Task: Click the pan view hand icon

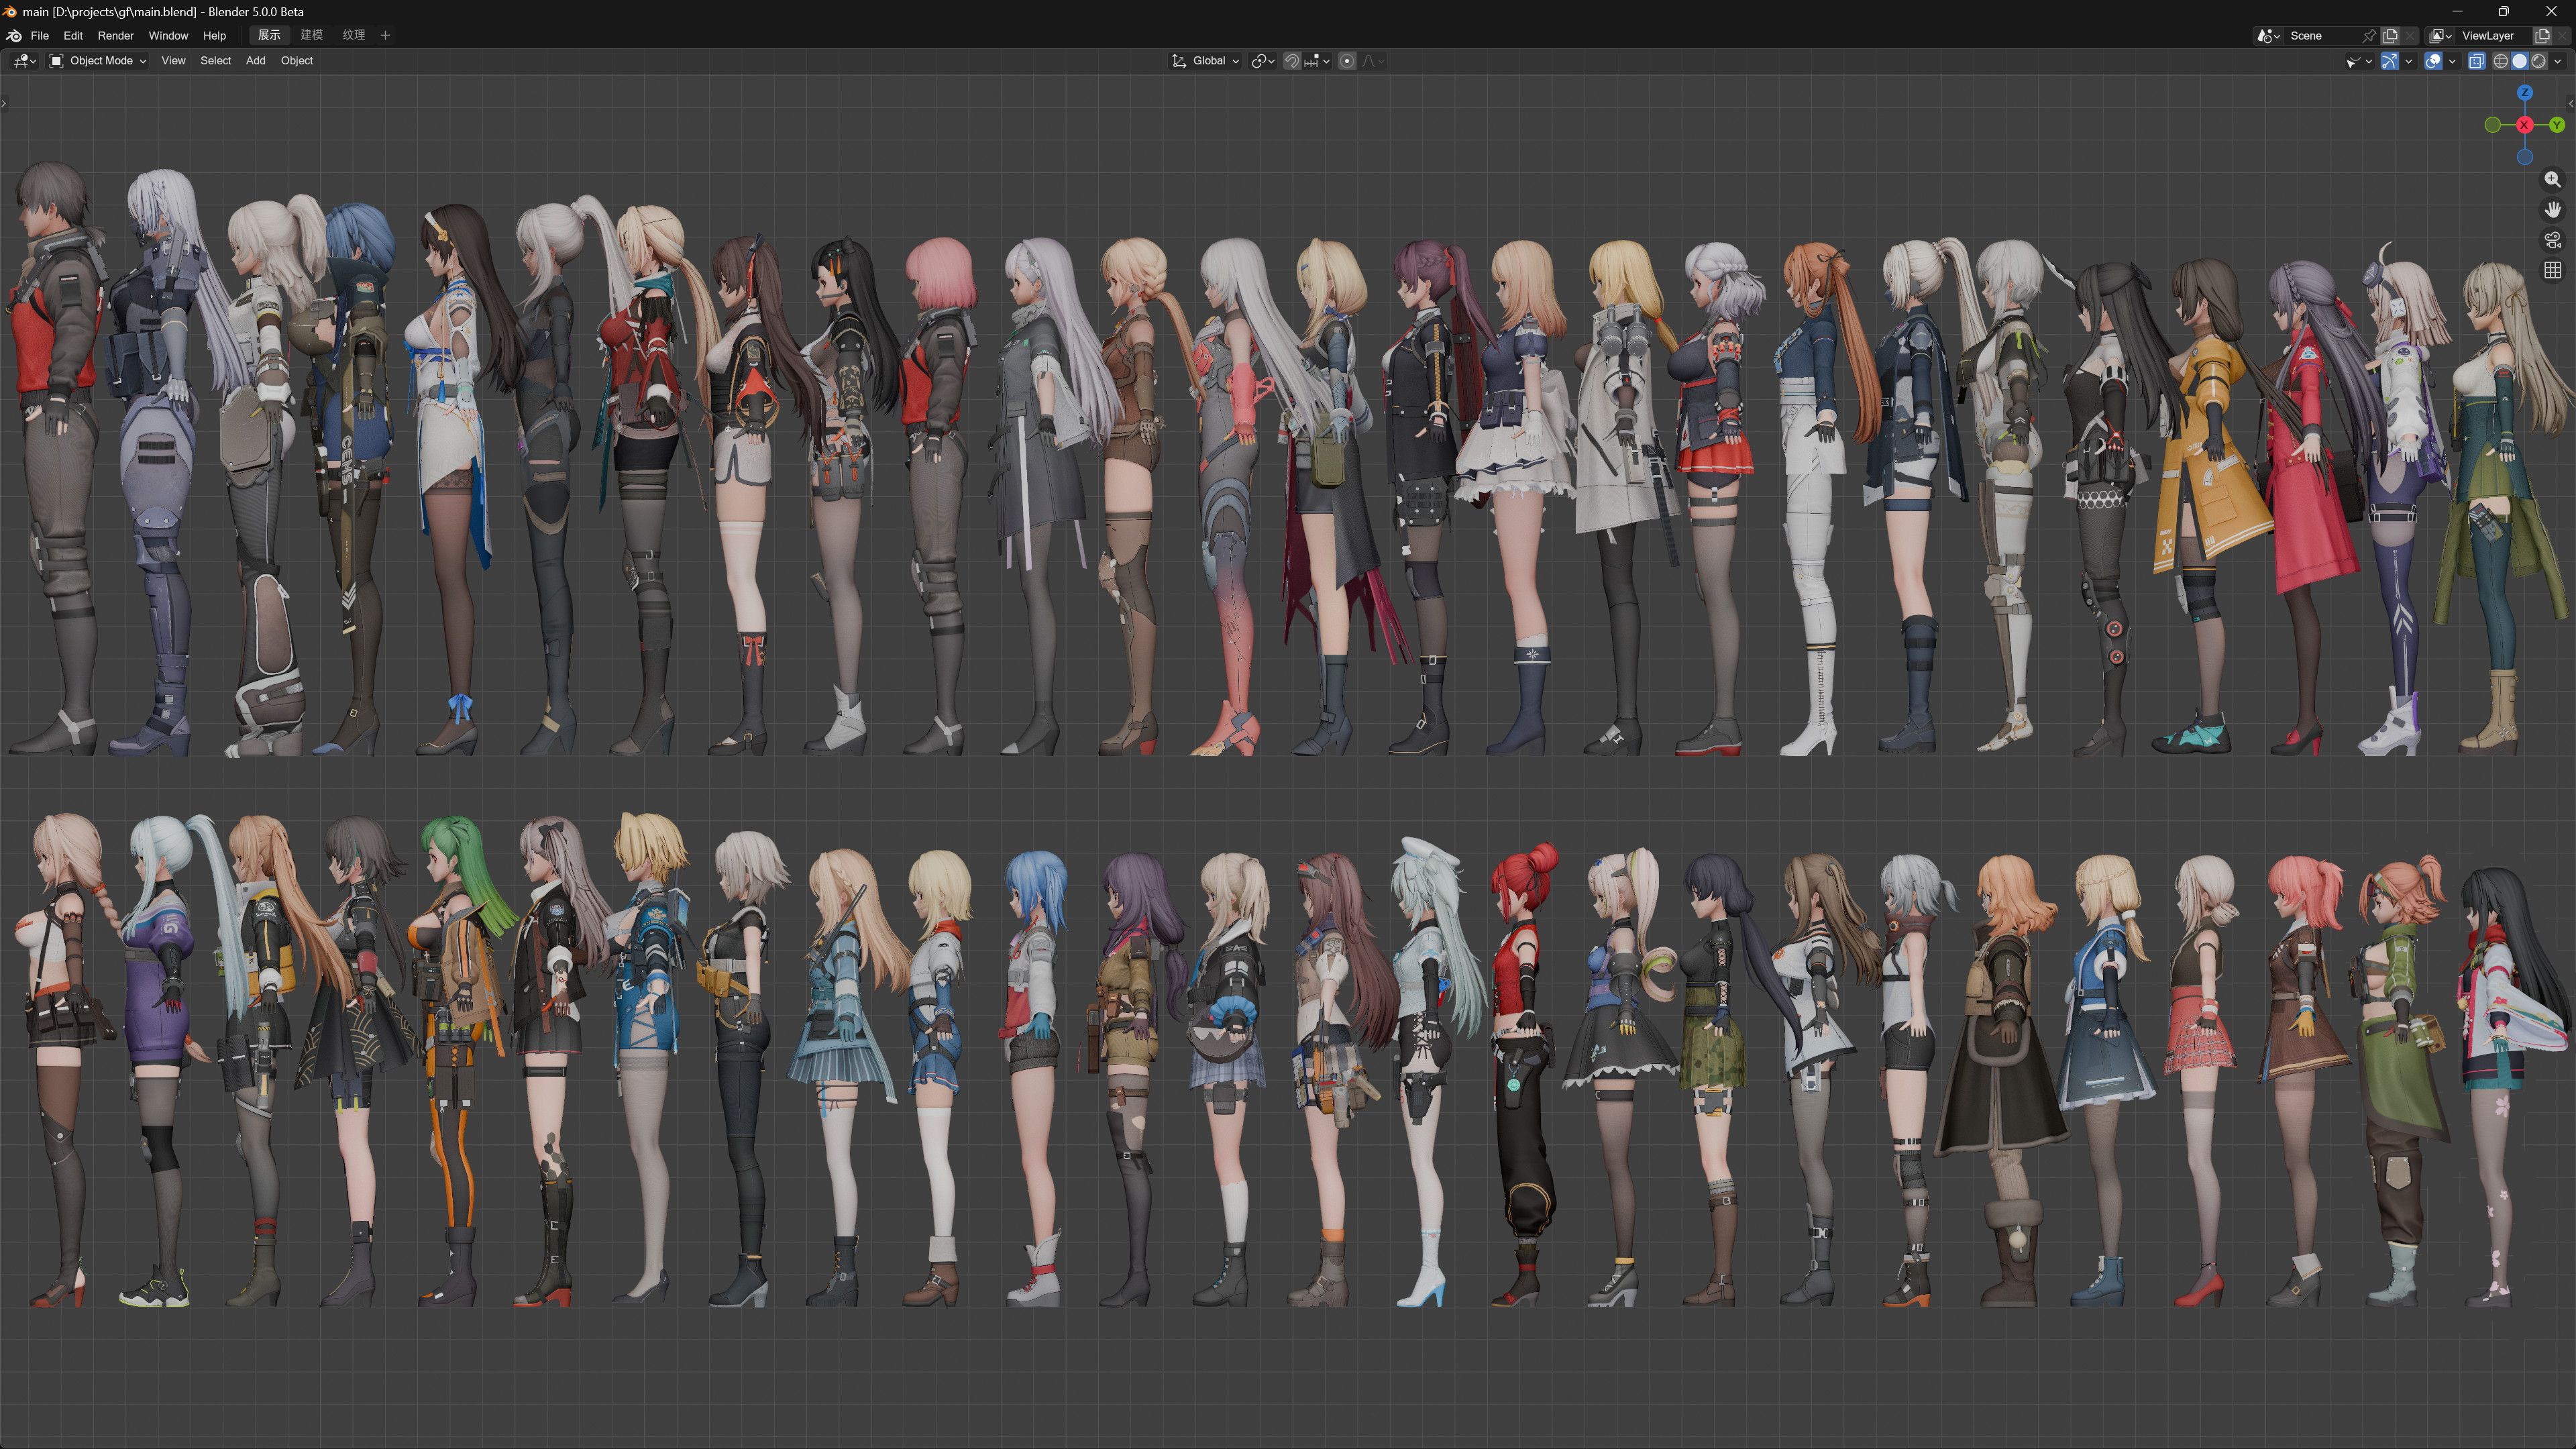Action: pos(2552,209)
